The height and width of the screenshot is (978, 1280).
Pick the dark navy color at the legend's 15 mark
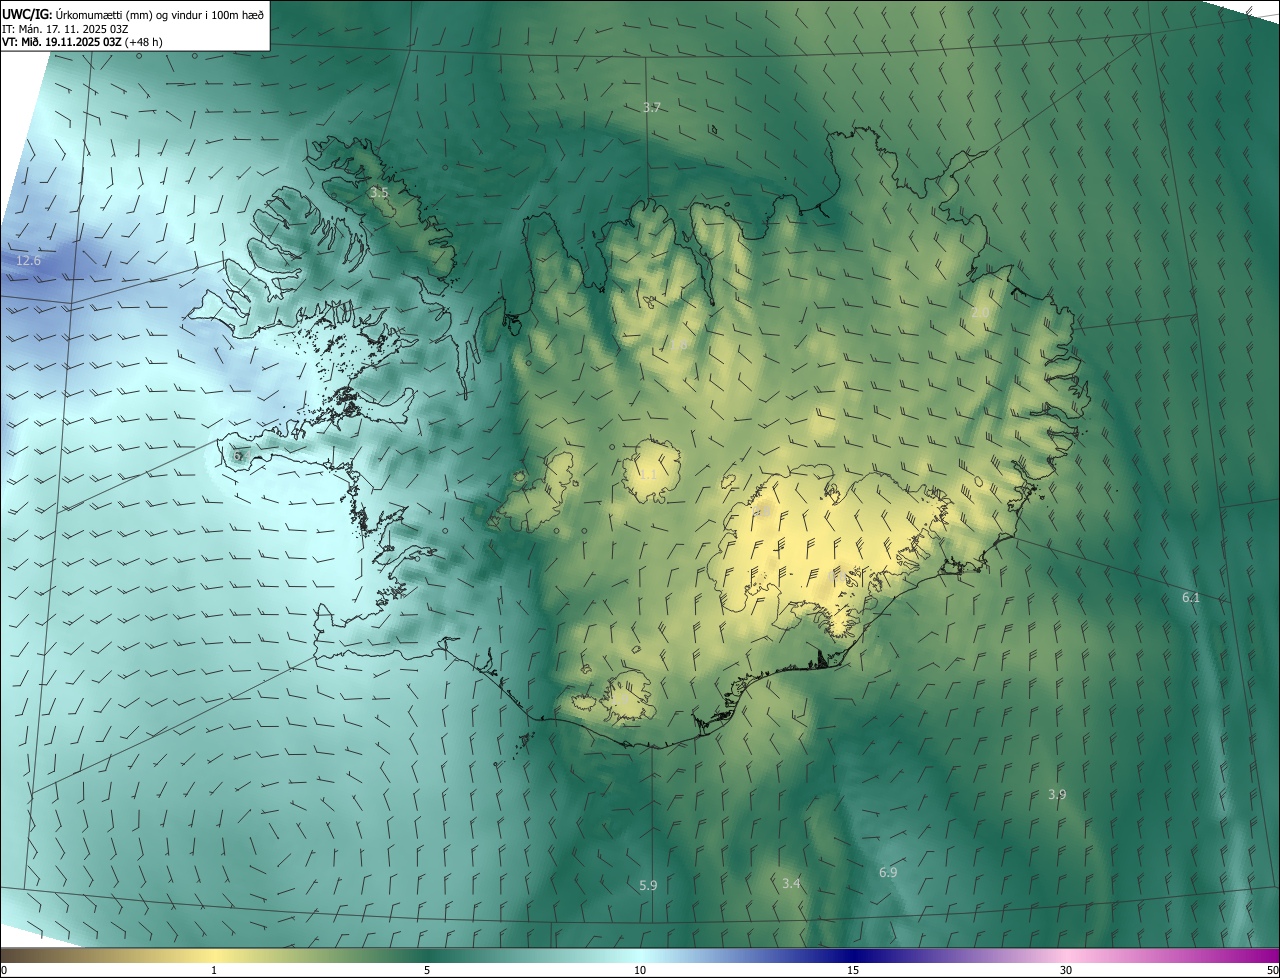[853, 955]
